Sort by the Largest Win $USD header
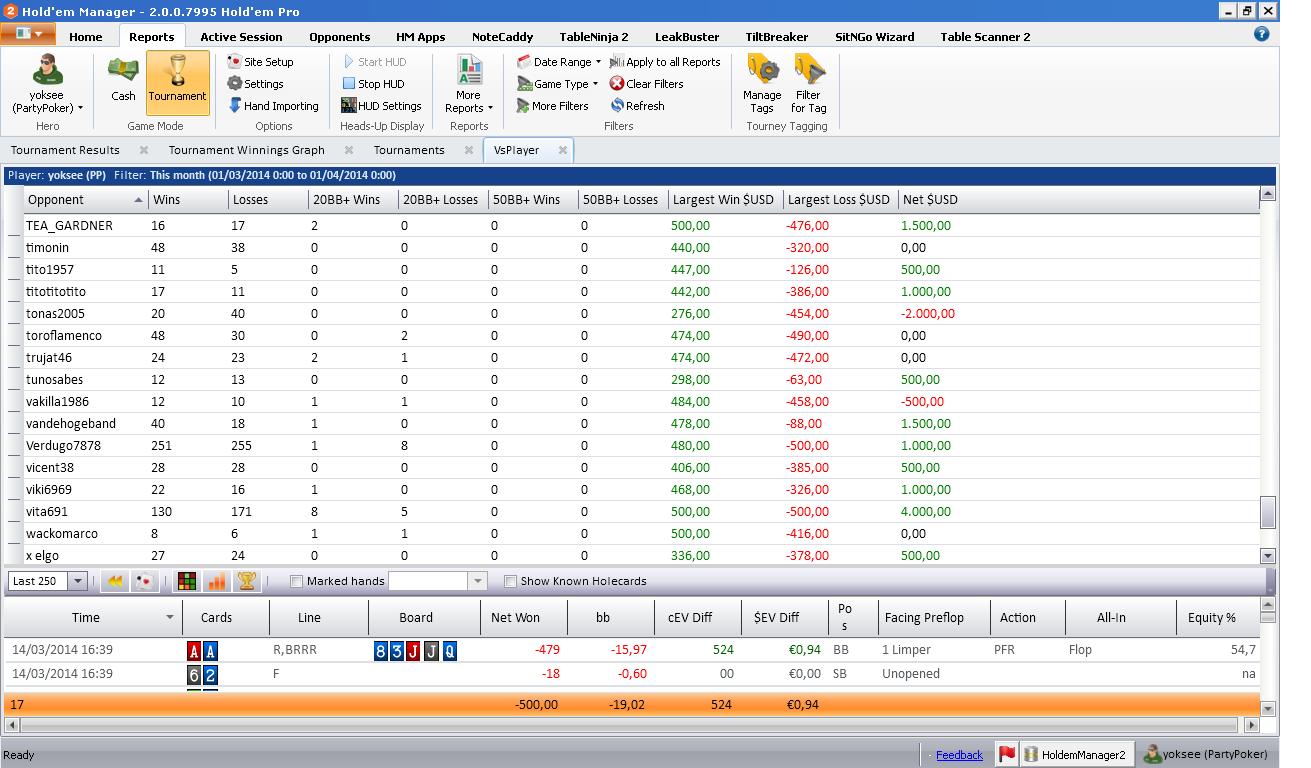1311x768 pixels. point(724,200)
